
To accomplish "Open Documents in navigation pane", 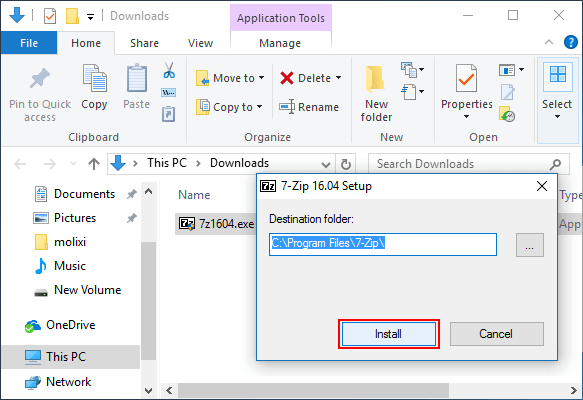I will pyautogui.click(x=84, y=194).
